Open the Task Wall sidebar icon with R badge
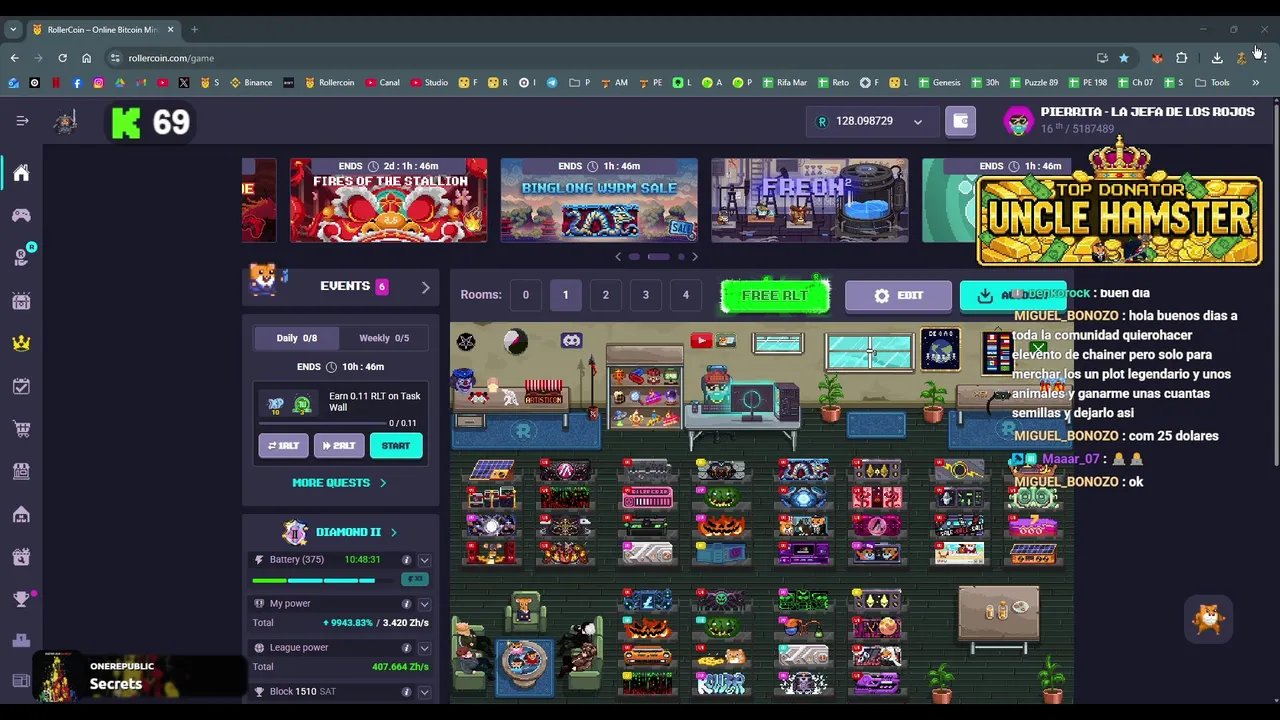The height and width of the screenshot is (720, 1280). [x=21, y=257]
